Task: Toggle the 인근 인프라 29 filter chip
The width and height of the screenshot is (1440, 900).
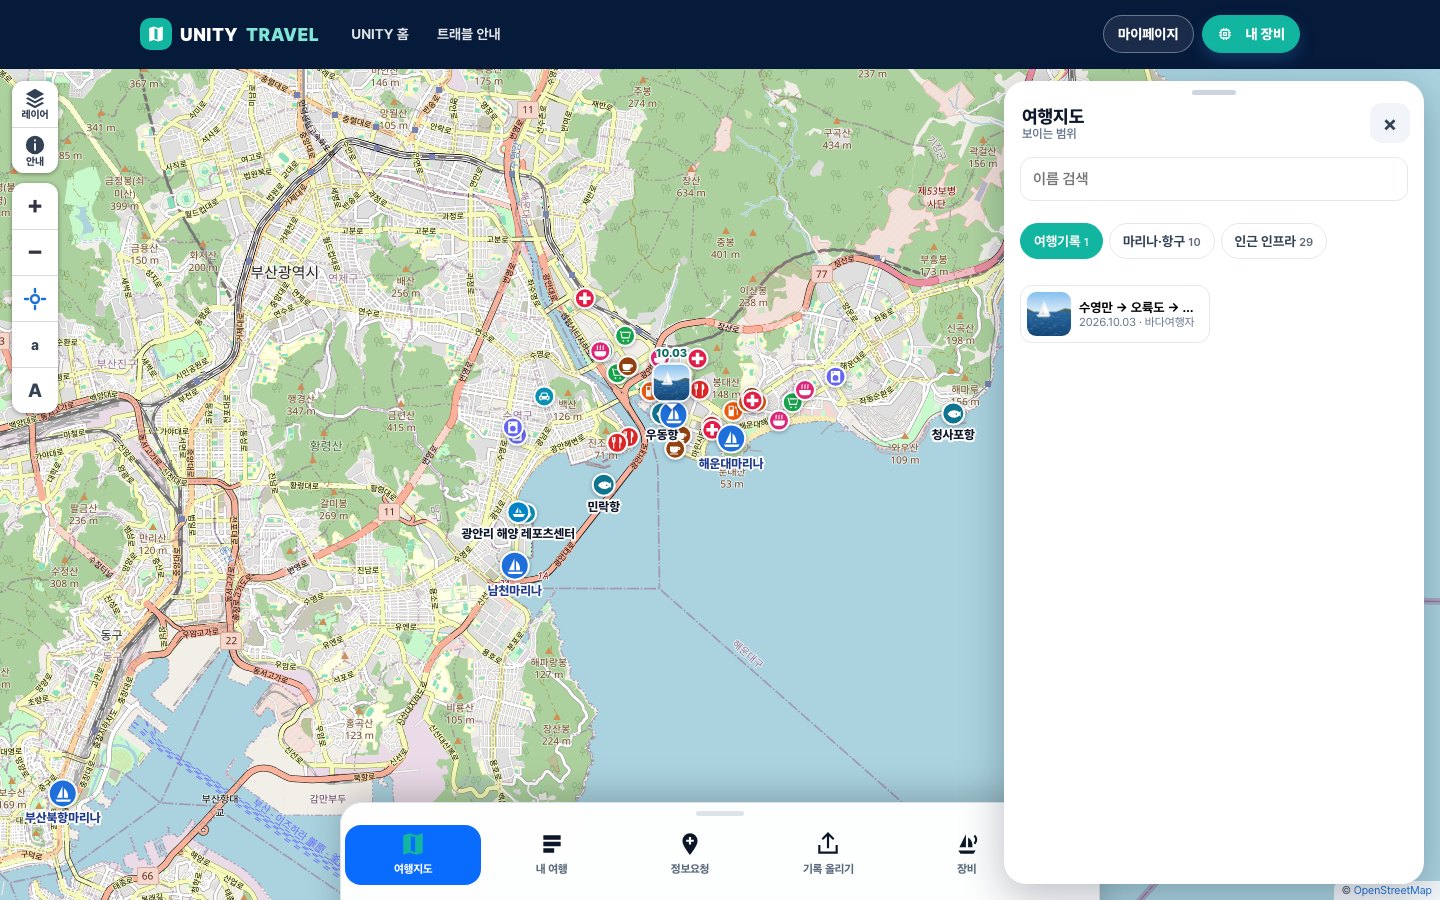Action: (1273, 241)
